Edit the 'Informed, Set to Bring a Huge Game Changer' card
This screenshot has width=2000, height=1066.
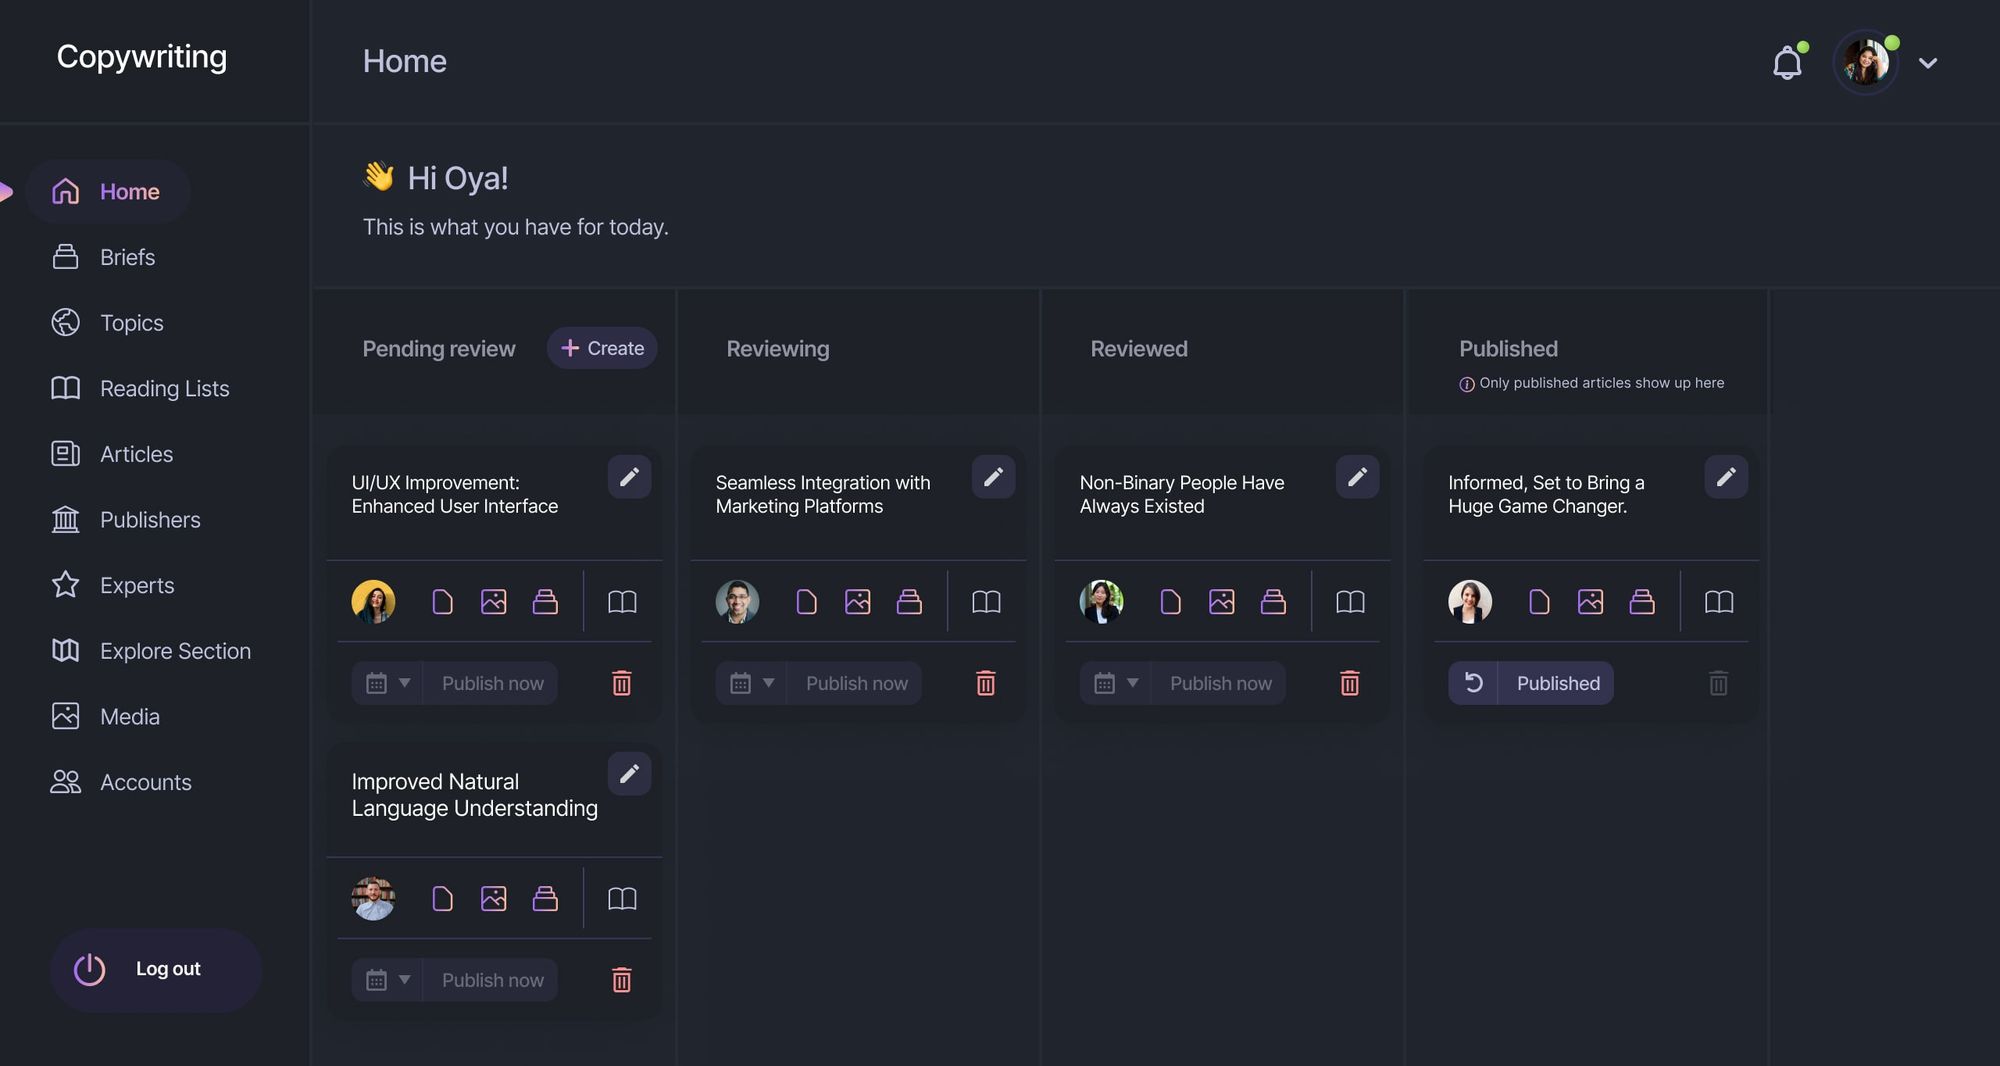[1726, 477]
